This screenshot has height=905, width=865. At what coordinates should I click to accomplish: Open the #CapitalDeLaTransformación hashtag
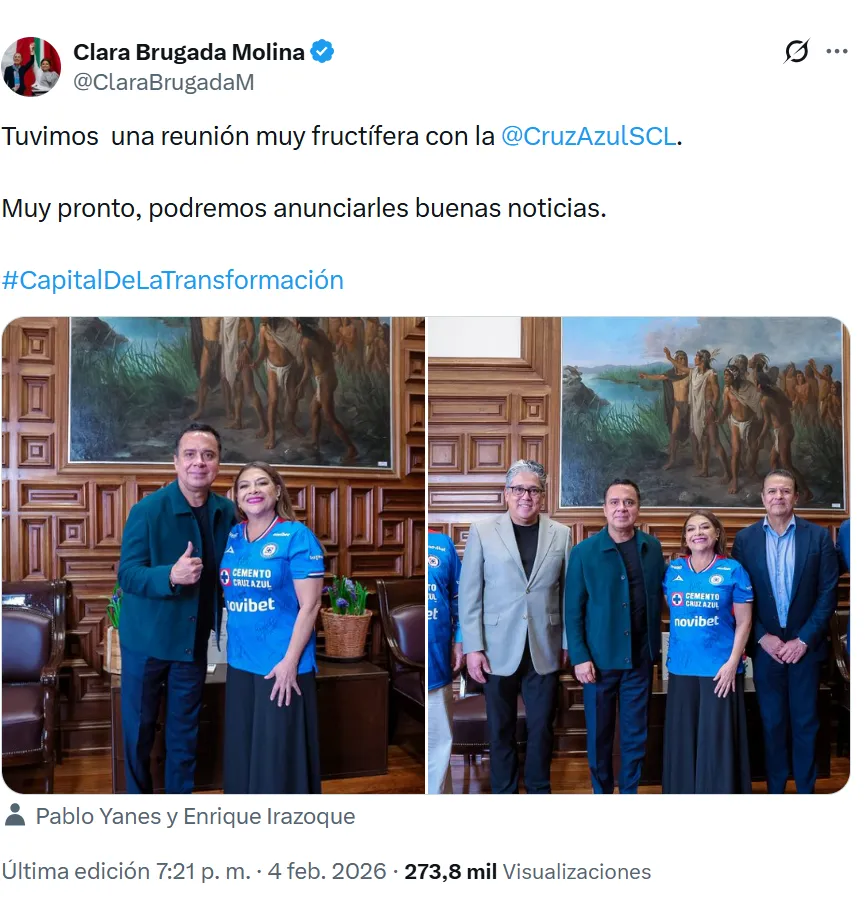tap(173, 281)
